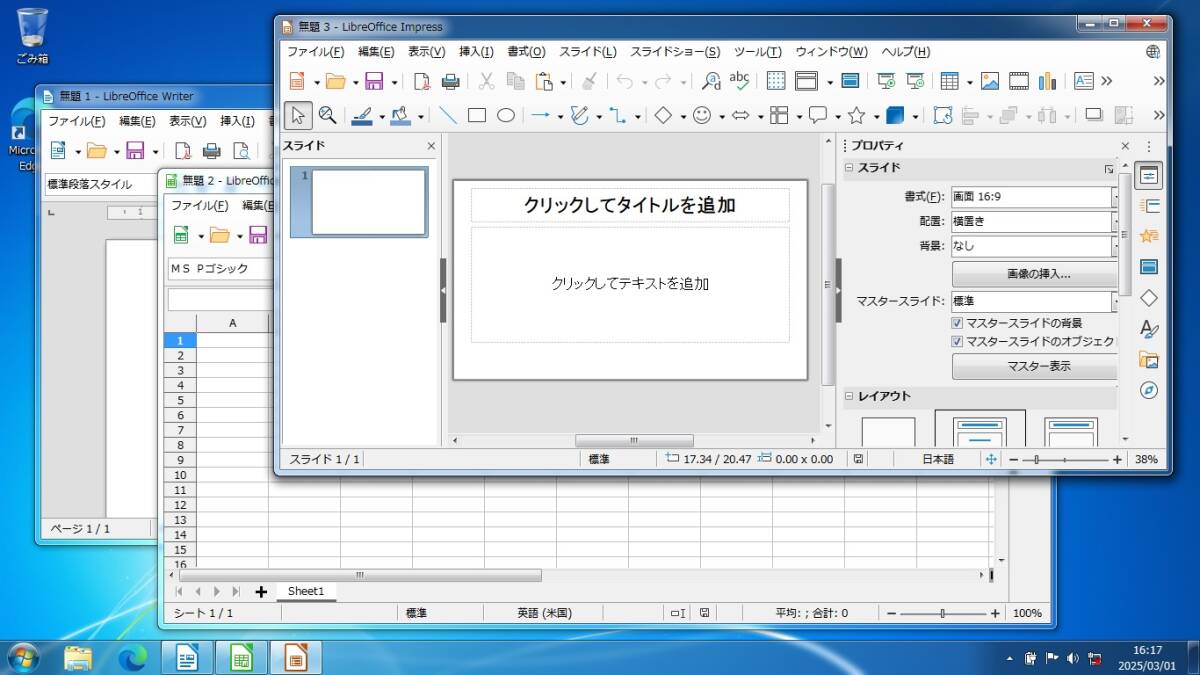Collapse the レイアウト section
Screen dimensions: 1200x675
tap(849, 396)
